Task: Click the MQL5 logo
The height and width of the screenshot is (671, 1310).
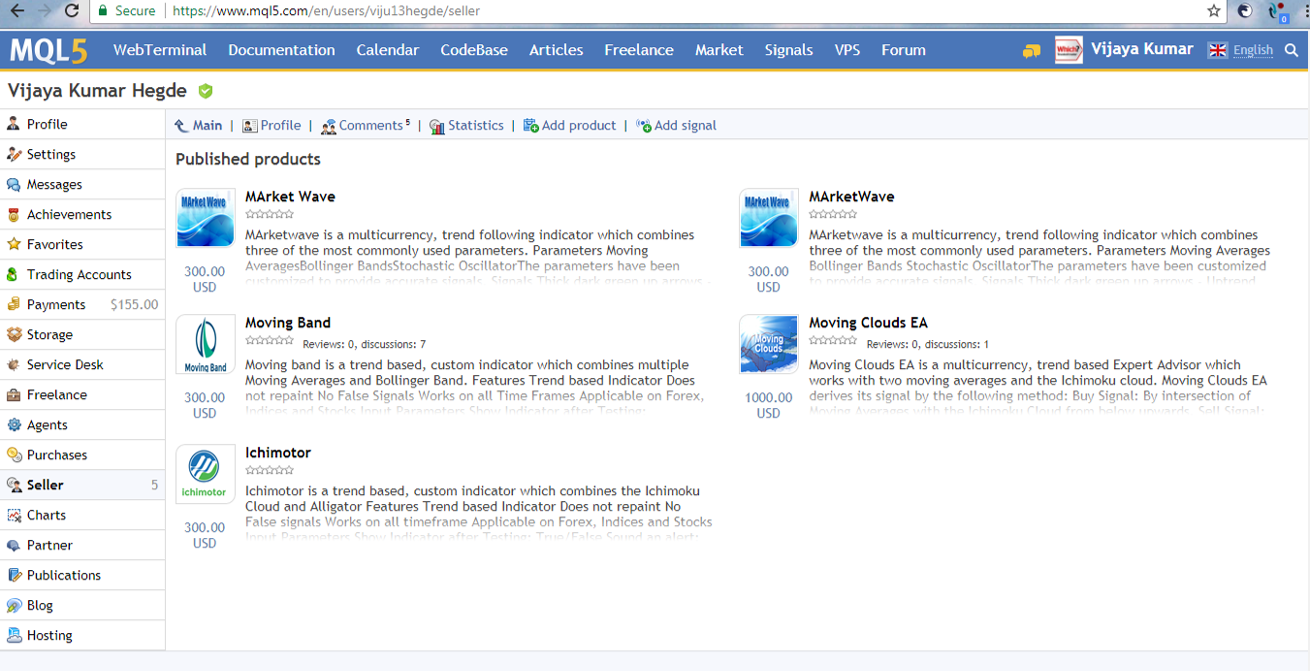Action: tap(48, 50)
